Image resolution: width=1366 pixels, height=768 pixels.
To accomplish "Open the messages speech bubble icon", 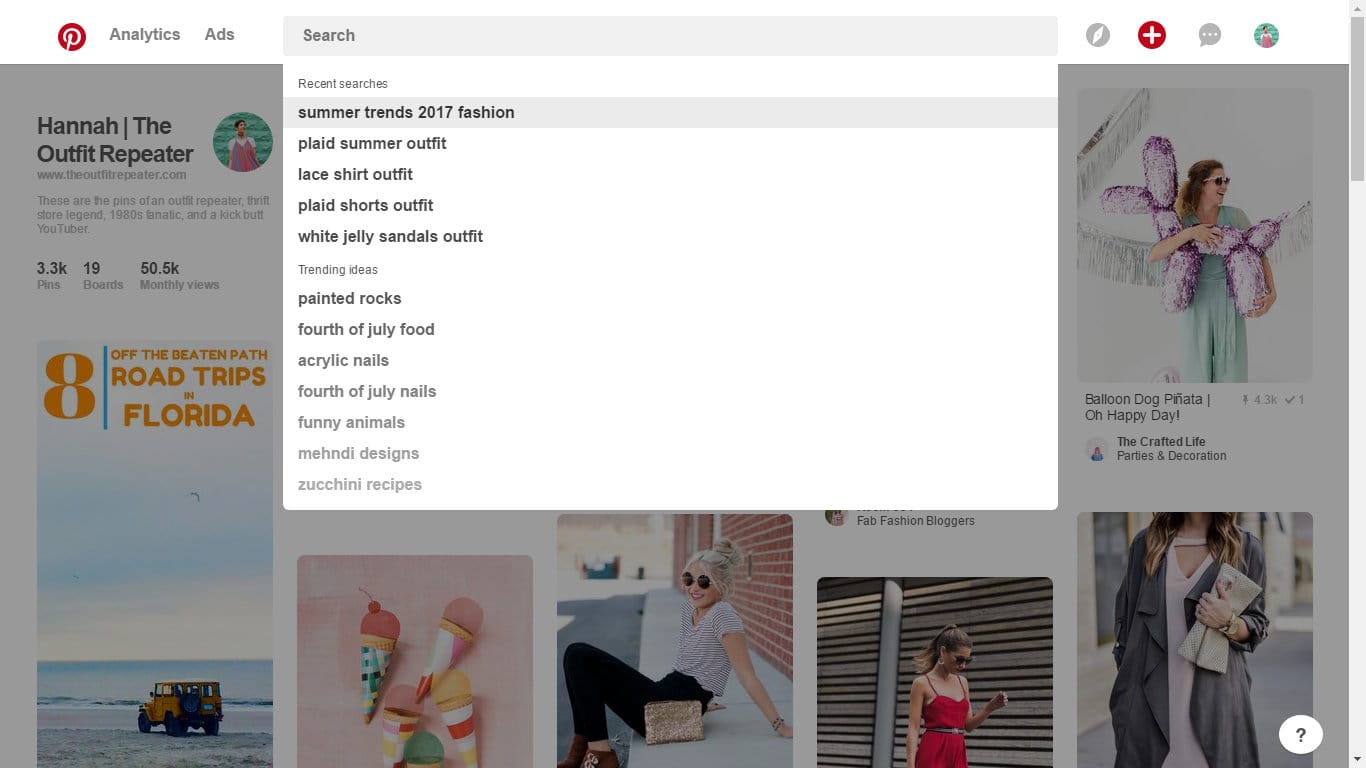I will point(1209,35).
